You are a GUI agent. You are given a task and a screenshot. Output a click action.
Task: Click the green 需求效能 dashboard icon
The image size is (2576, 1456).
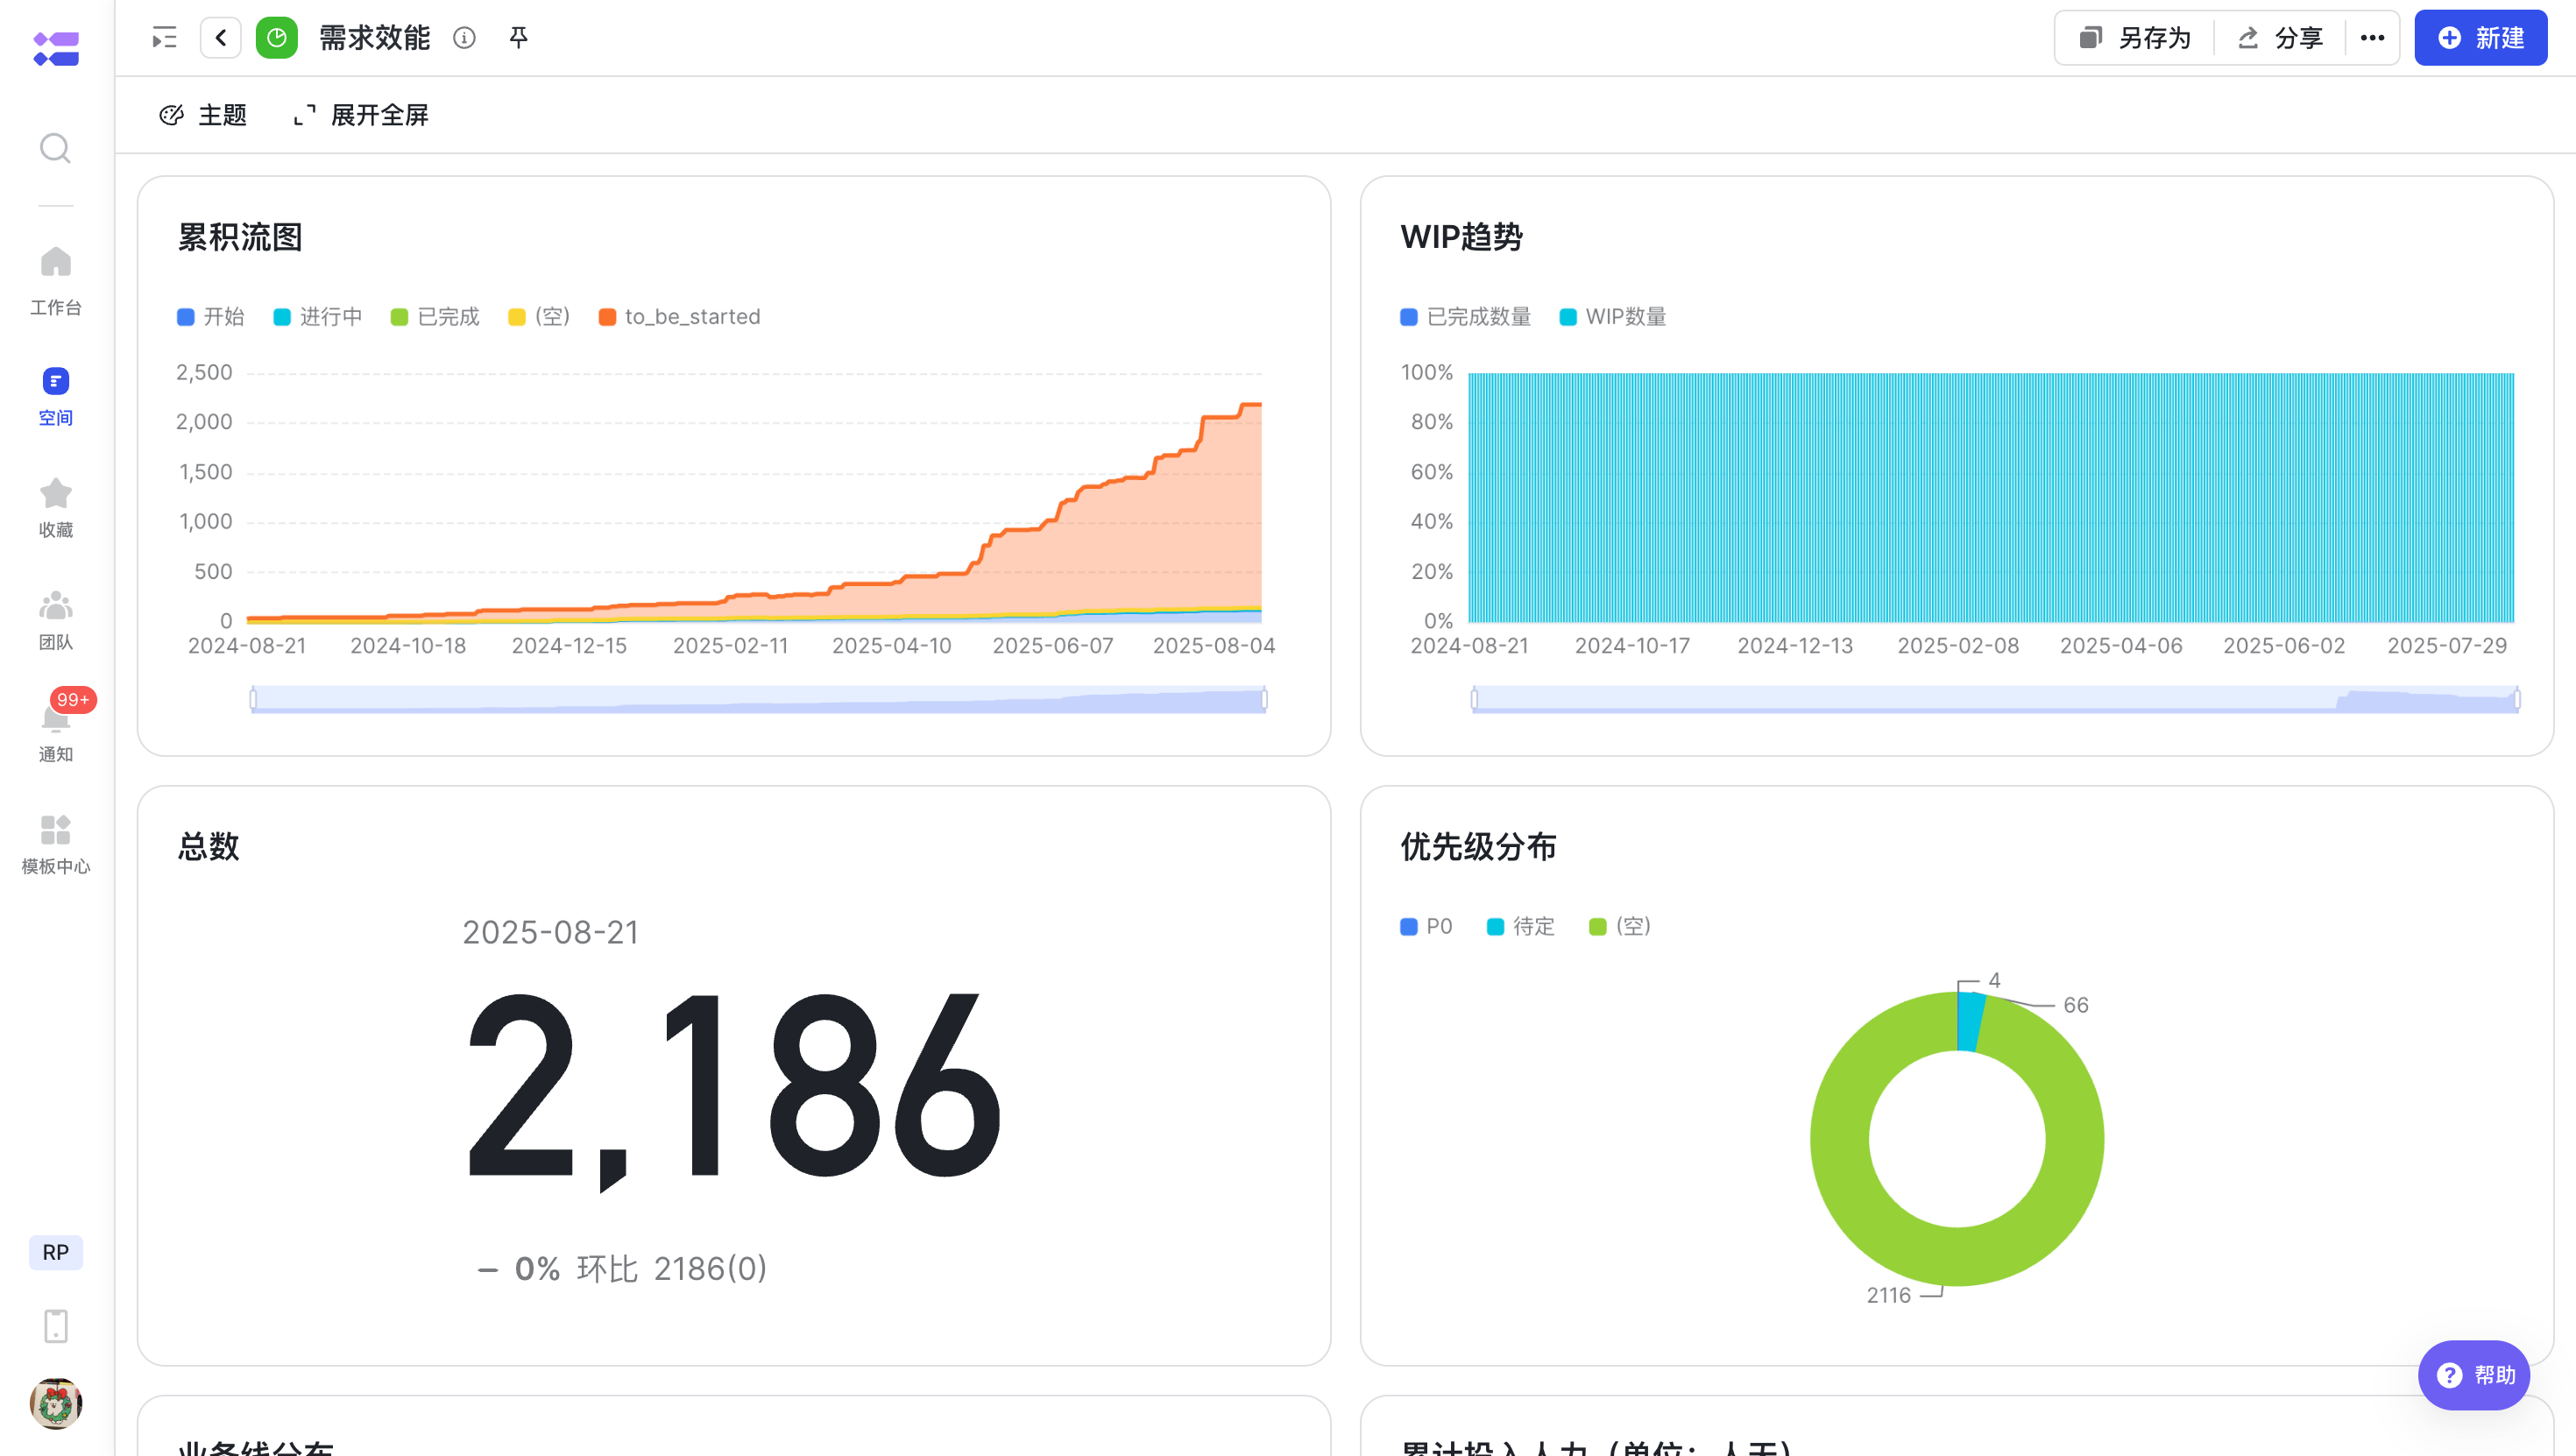tap(277, 38)
